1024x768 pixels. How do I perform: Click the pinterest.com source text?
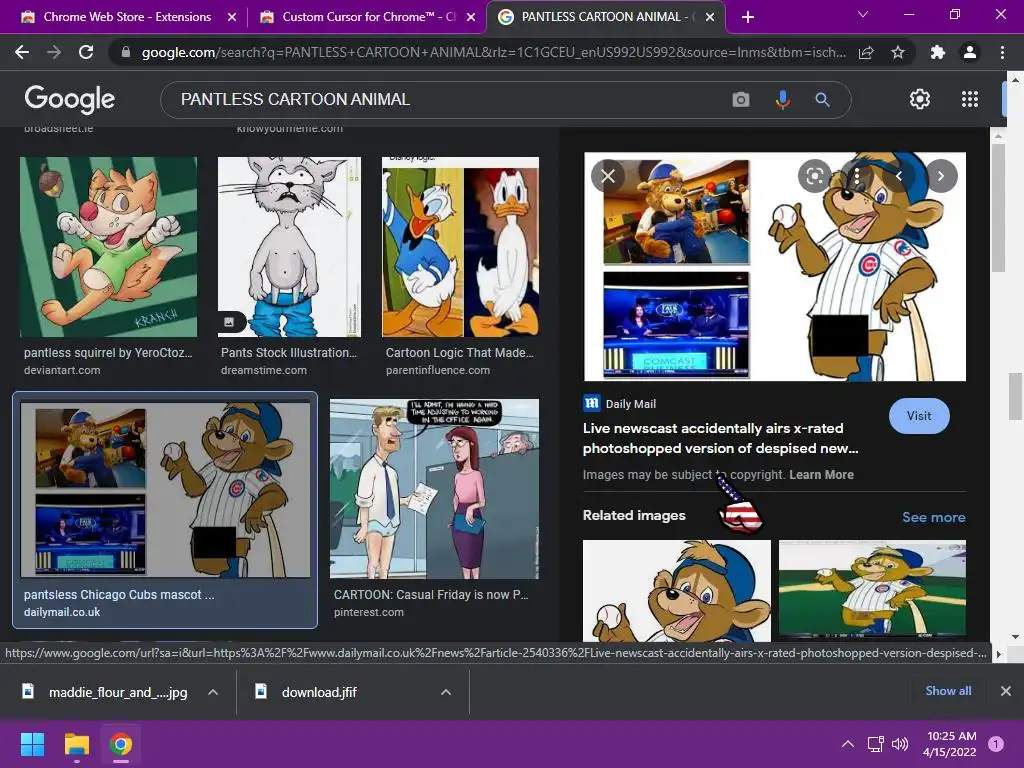[x=369, y=613]
